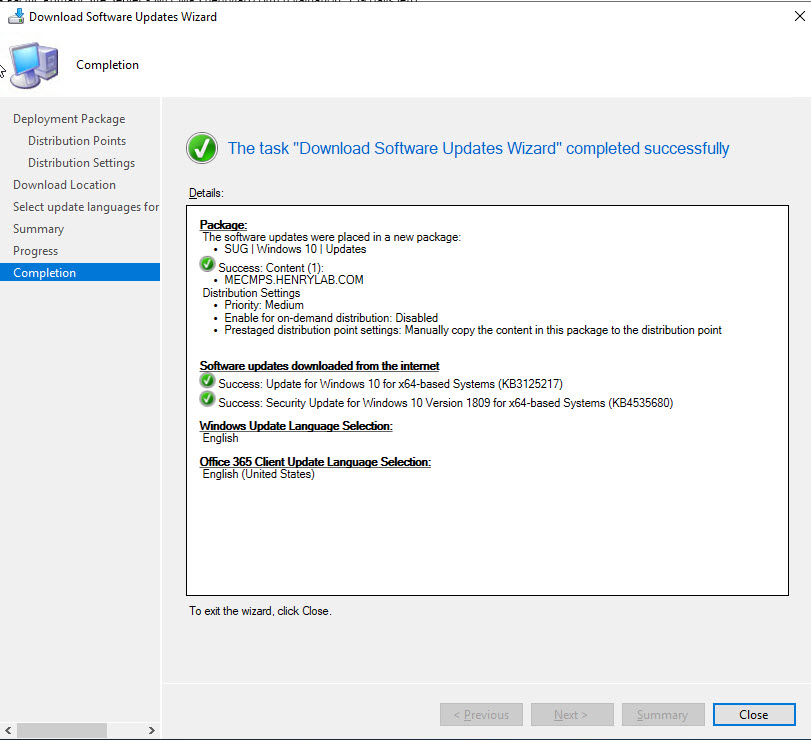Select the Progress step in sidebar
This screenshot has height=740, width=811.
35,251
